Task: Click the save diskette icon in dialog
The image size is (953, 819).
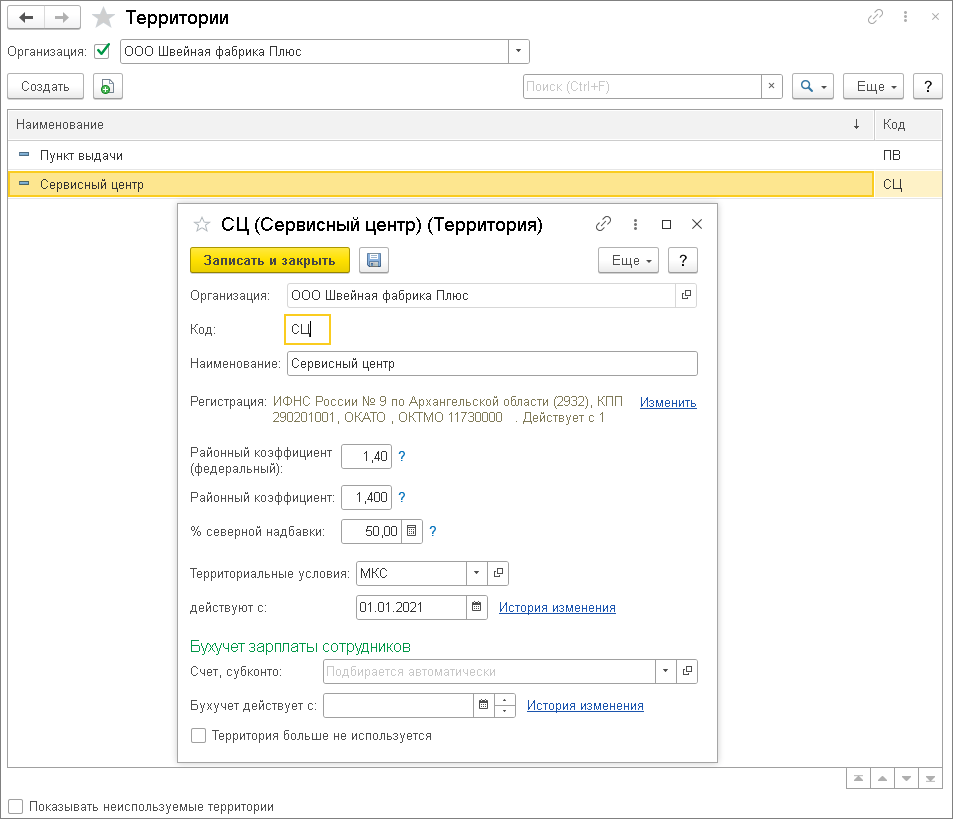Action: tap(374, 260)
